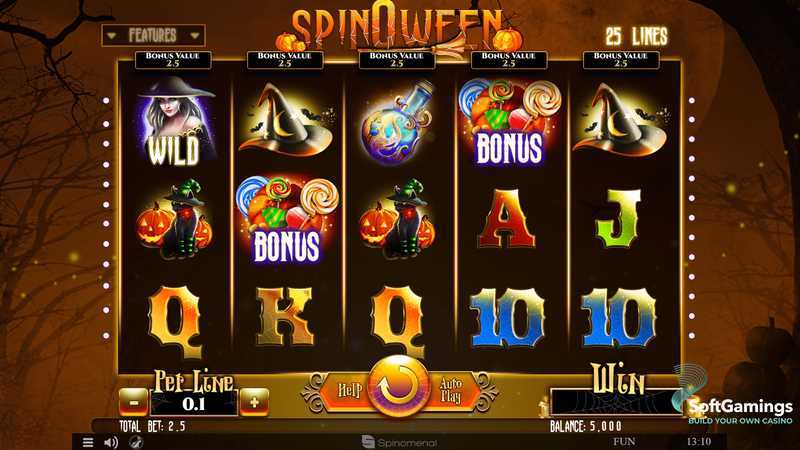Viewport: 800px width, 450px height.
Task: Click the Bonus candy symbol on the fourth reel
Action: click(509, 122)
